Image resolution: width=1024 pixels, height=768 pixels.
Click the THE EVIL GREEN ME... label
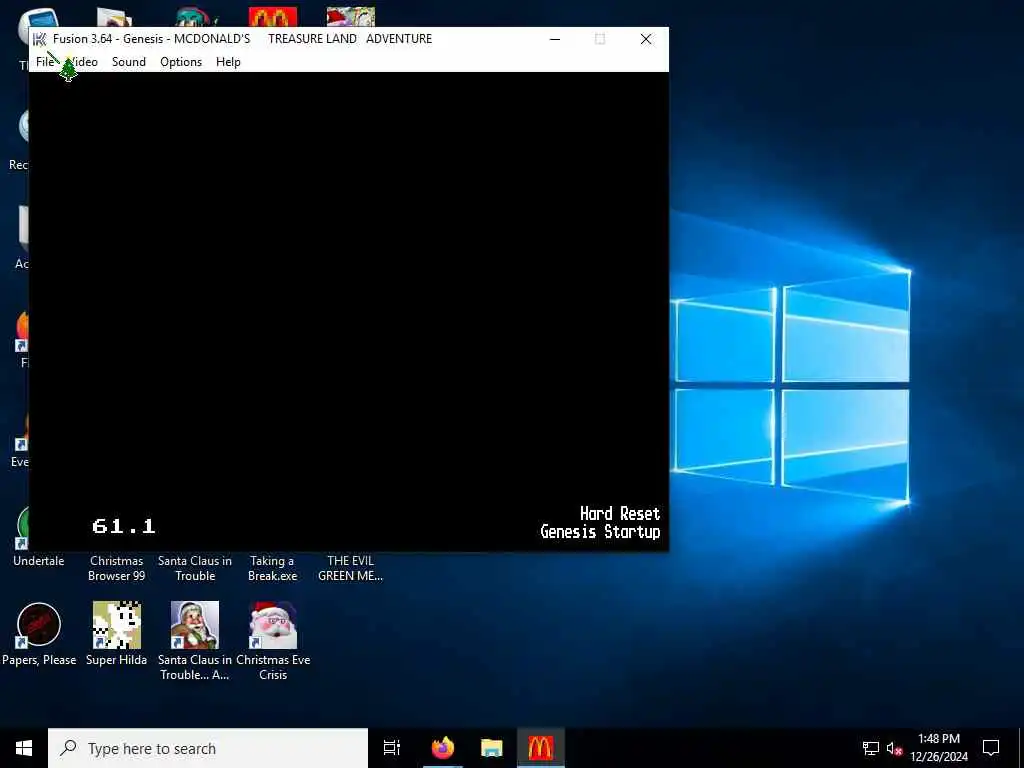351,568
